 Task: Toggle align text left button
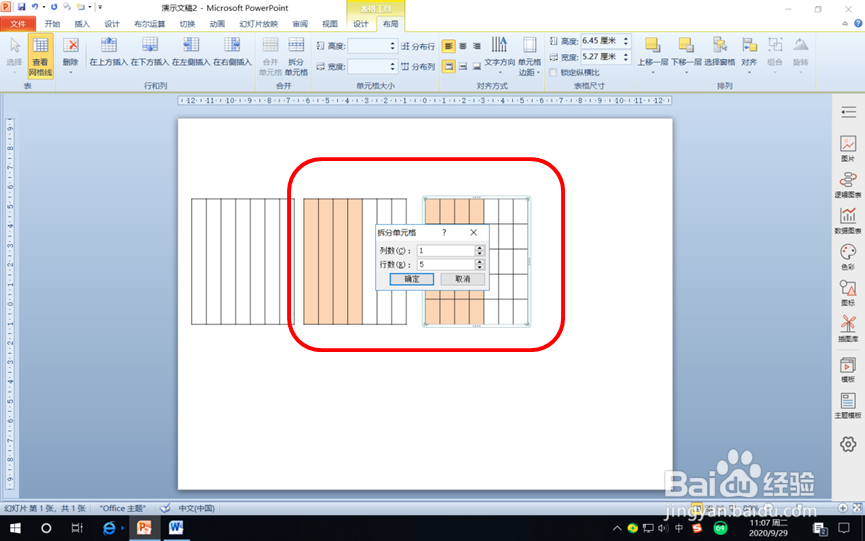(448, 46)
